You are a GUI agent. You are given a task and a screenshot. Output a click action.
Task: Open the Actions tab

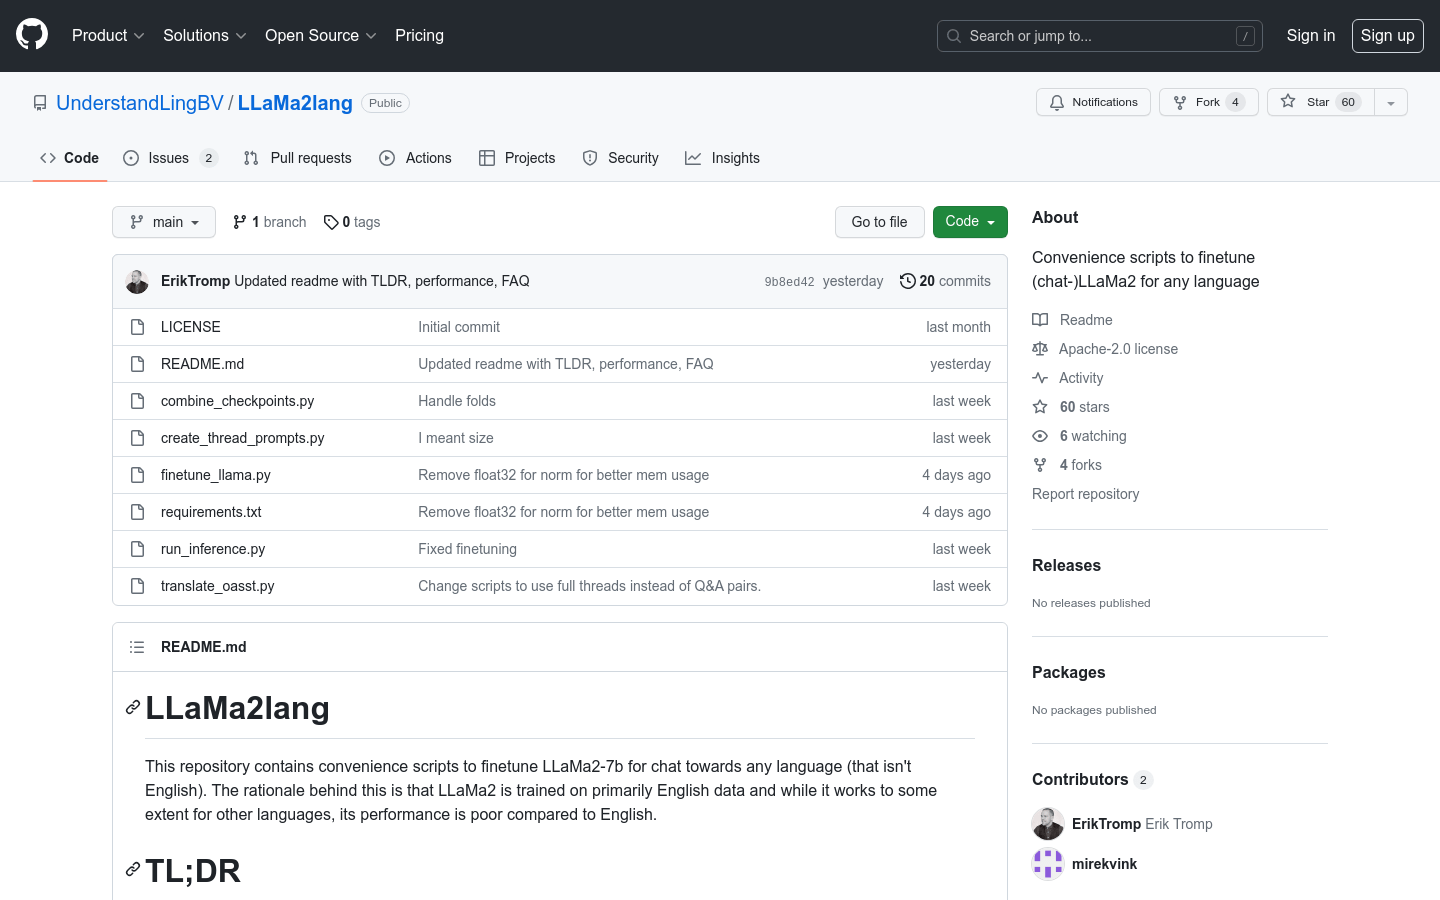click(416, 158)
